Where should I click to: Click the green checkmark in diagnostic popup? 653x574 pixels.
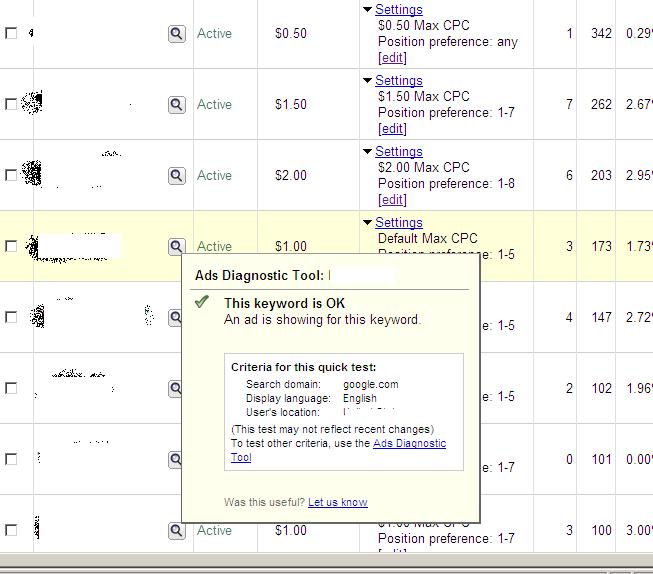[202, 302]
